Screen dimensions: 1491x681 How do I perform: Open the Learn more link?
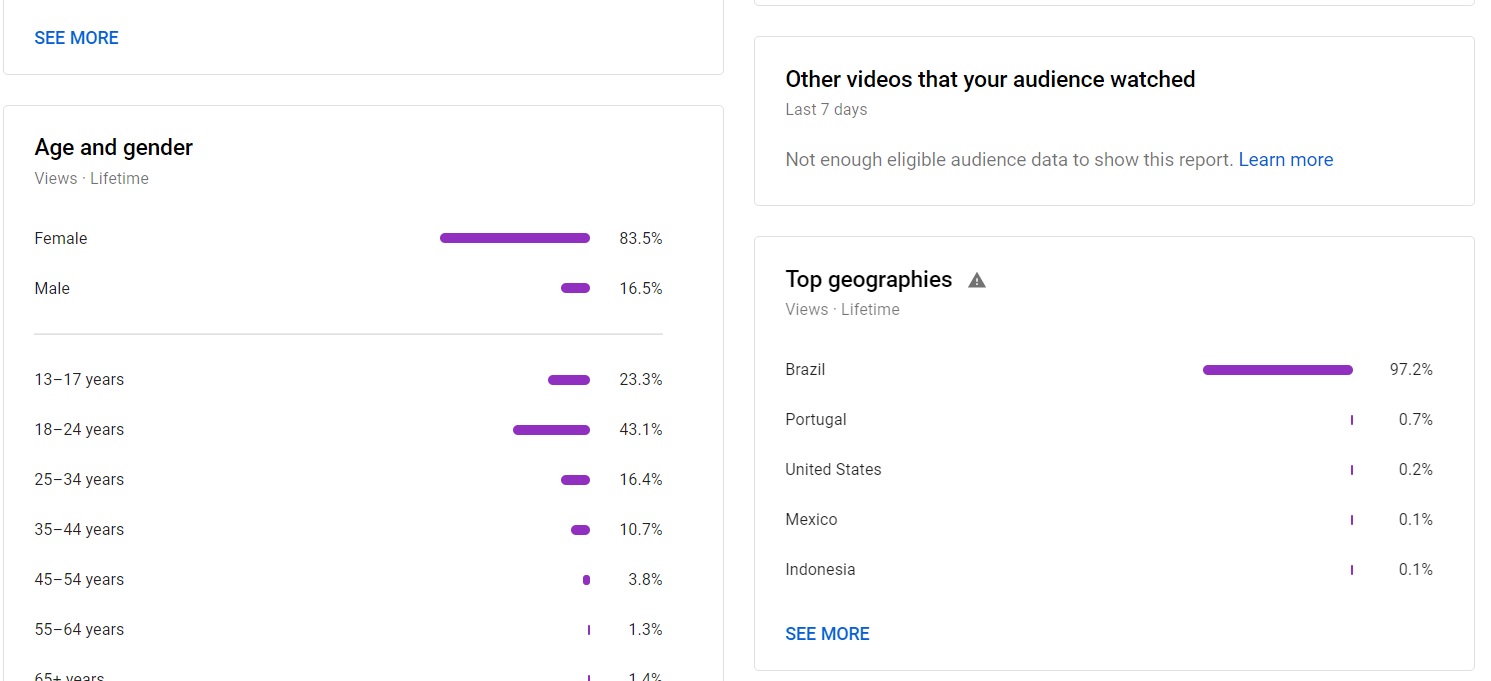pyautogui.click(x=1285, y=160)
